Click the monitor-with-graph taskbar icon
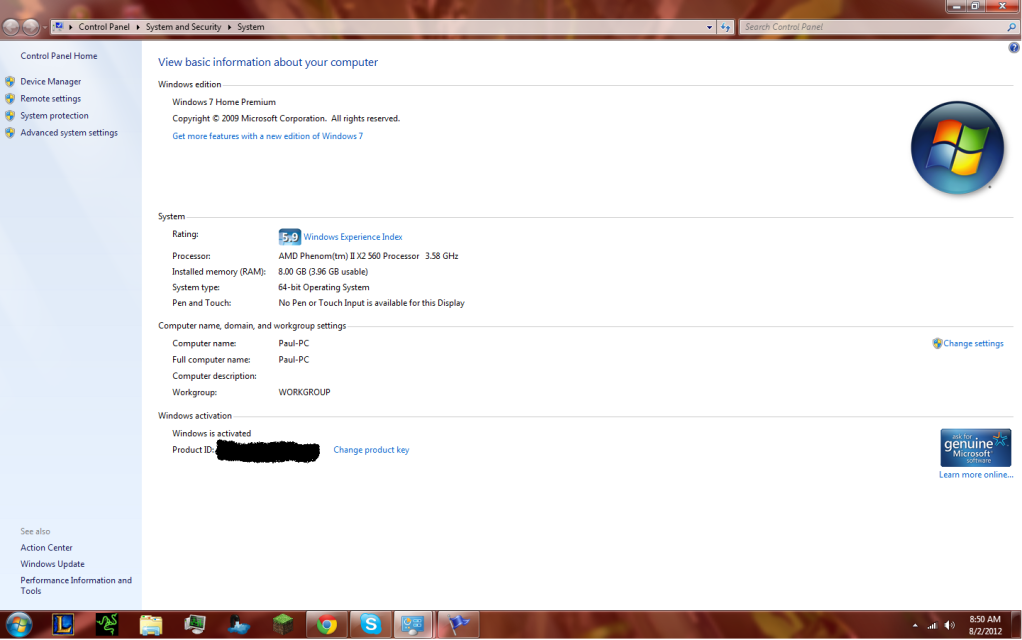Screen dimensions: 1022x640 [x=195, y=624]
